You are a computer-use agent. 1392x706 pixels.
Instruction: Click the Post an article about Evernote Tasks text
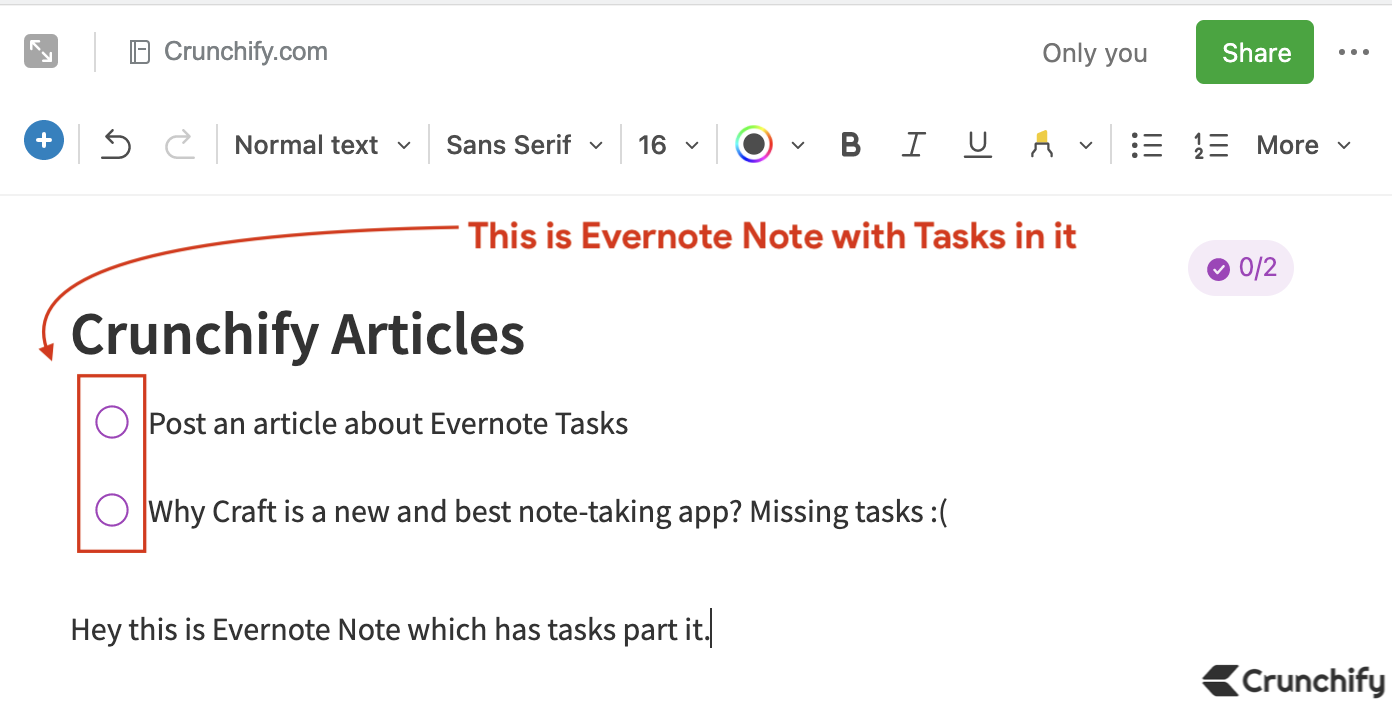pyautogui.click(x=389, y=424)
